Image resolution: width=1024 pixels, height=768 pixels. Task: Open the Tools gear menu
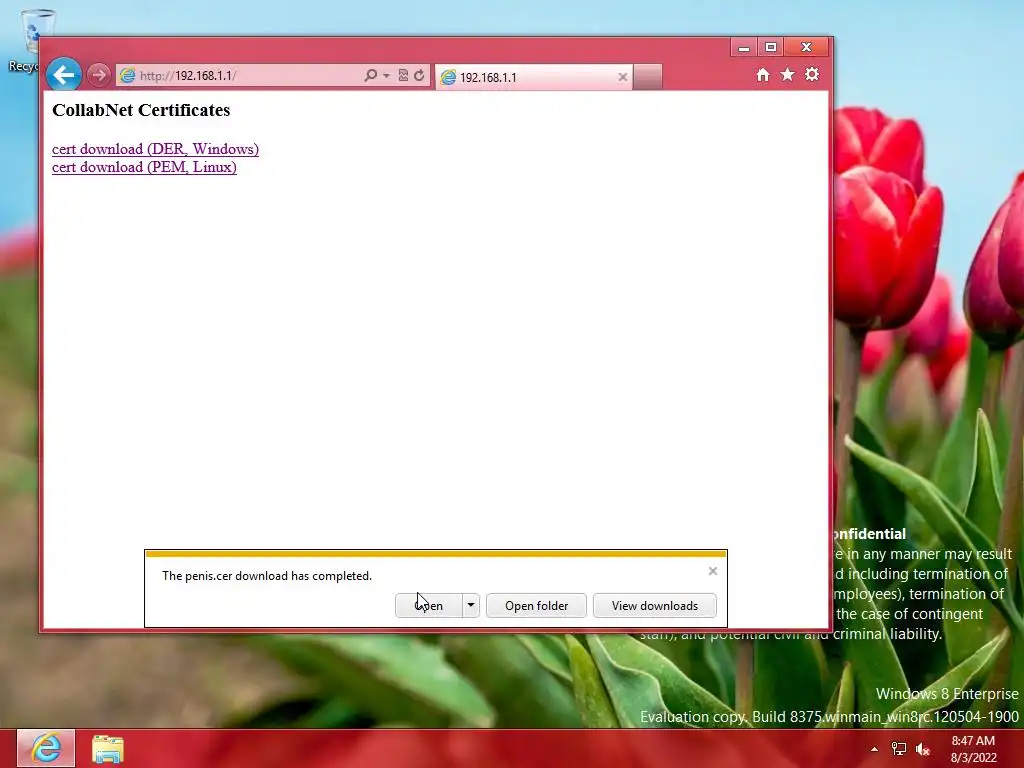812,74
